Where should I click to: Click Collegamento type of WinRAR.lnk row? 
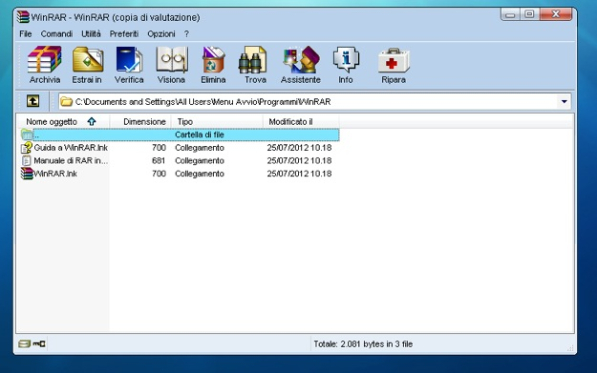click(x=200, y=174)
